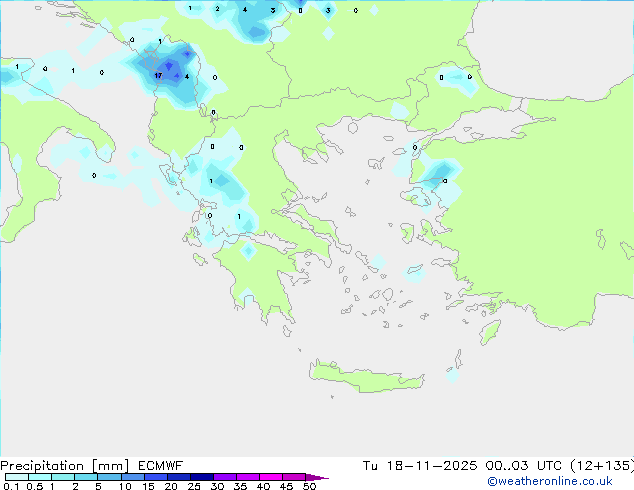Click the 30–35 mm purple legend swatch
The image size is (634, 490).
[225, 477]
